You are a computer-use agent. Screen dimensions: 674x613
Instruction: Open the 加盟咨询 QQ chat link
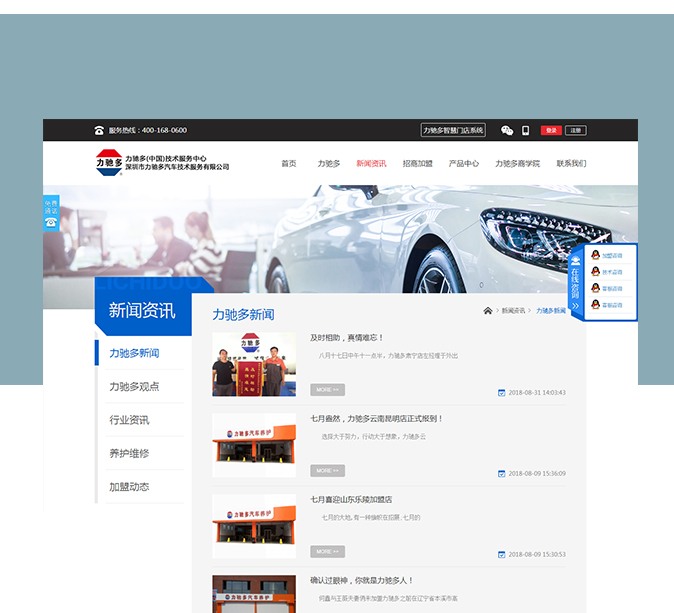click(x=612, y=255)
